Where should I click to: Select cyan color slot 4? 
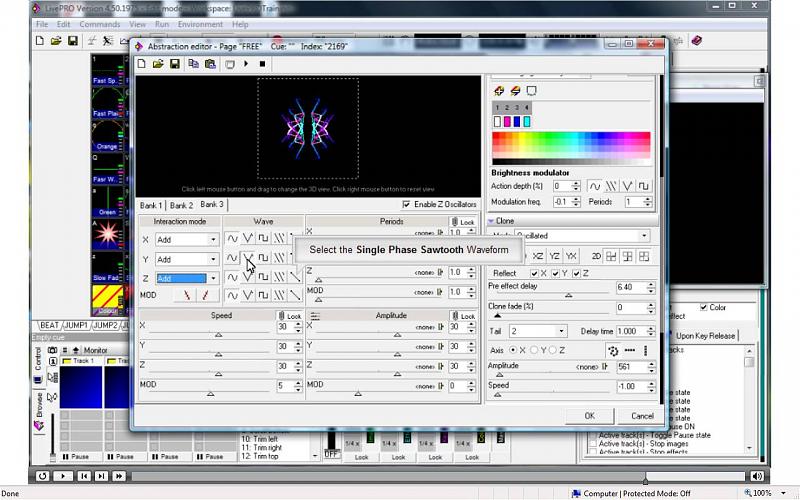pos(527,121)
